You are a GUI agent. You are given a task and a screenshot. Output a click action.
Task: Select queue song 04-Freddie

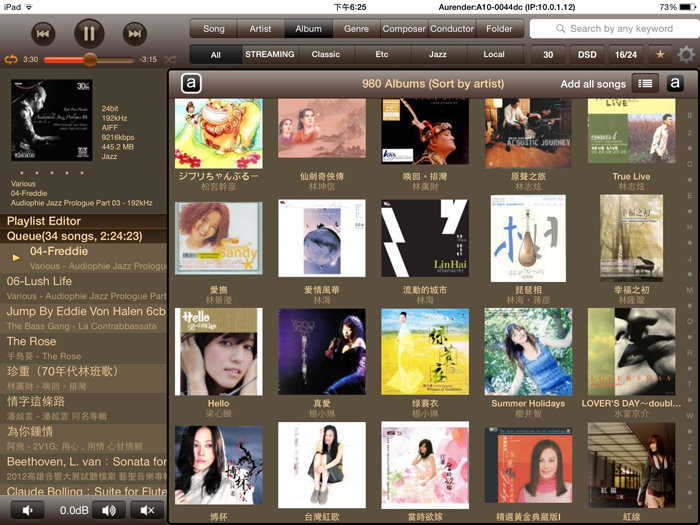pyautogui.click(x=83, y=258)
